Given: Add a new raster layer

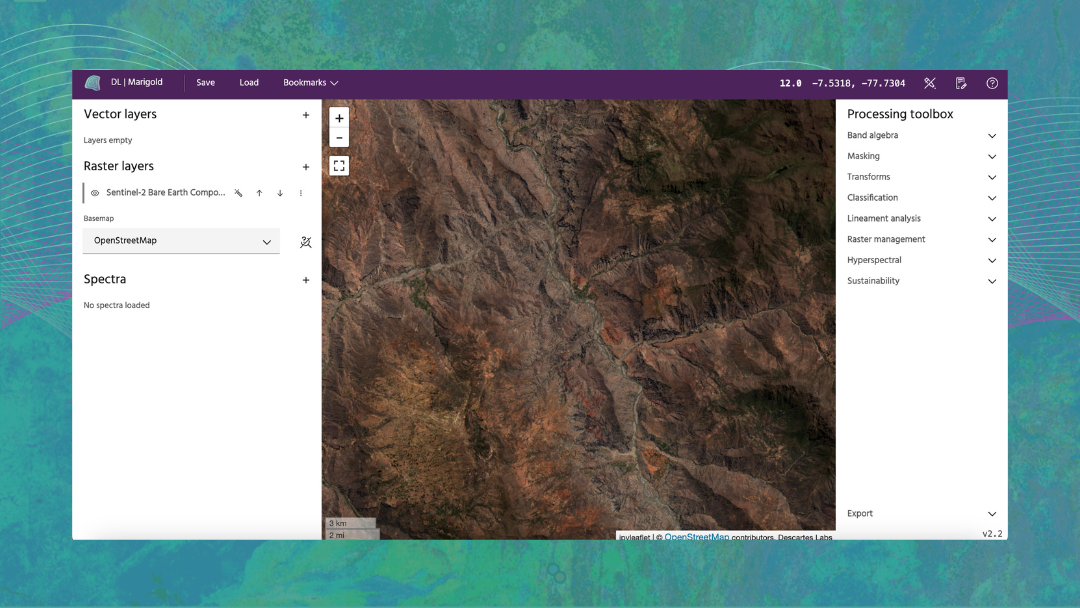Looking at the screenshot, I should [x=306, y=167].
